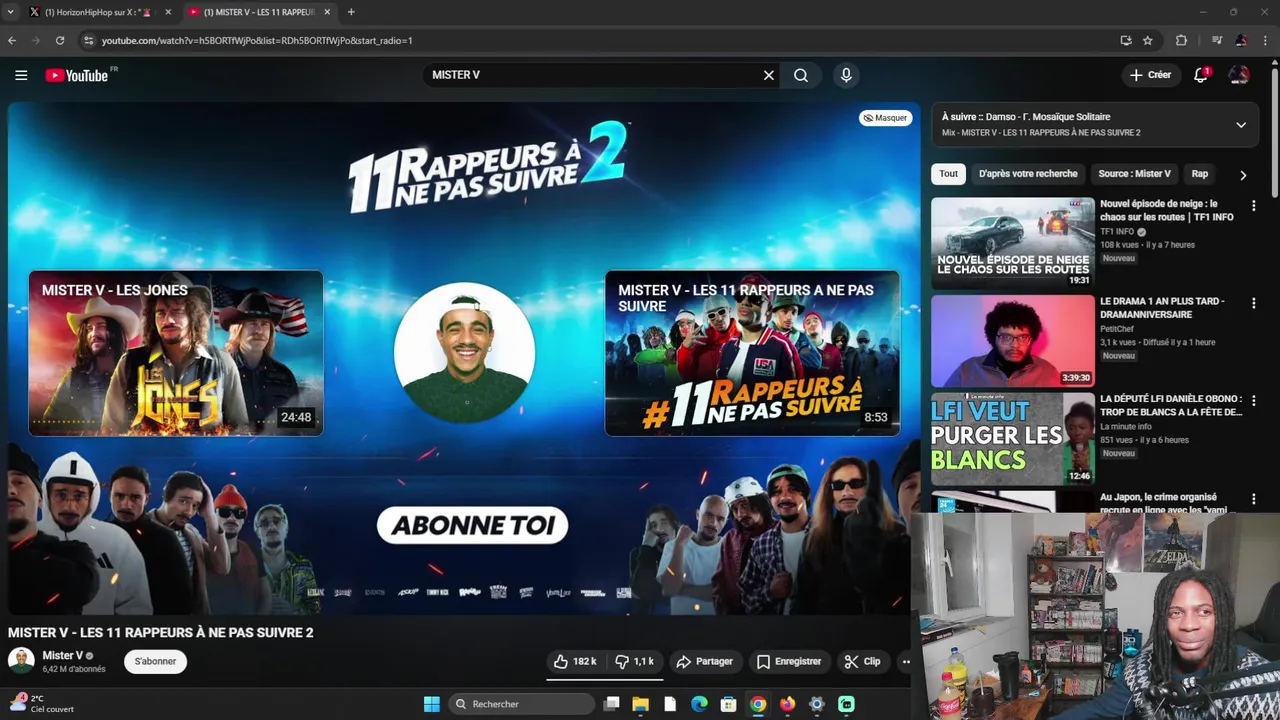
Task: Open Microsoft Store from taskbar
Action: coord(729,704)
